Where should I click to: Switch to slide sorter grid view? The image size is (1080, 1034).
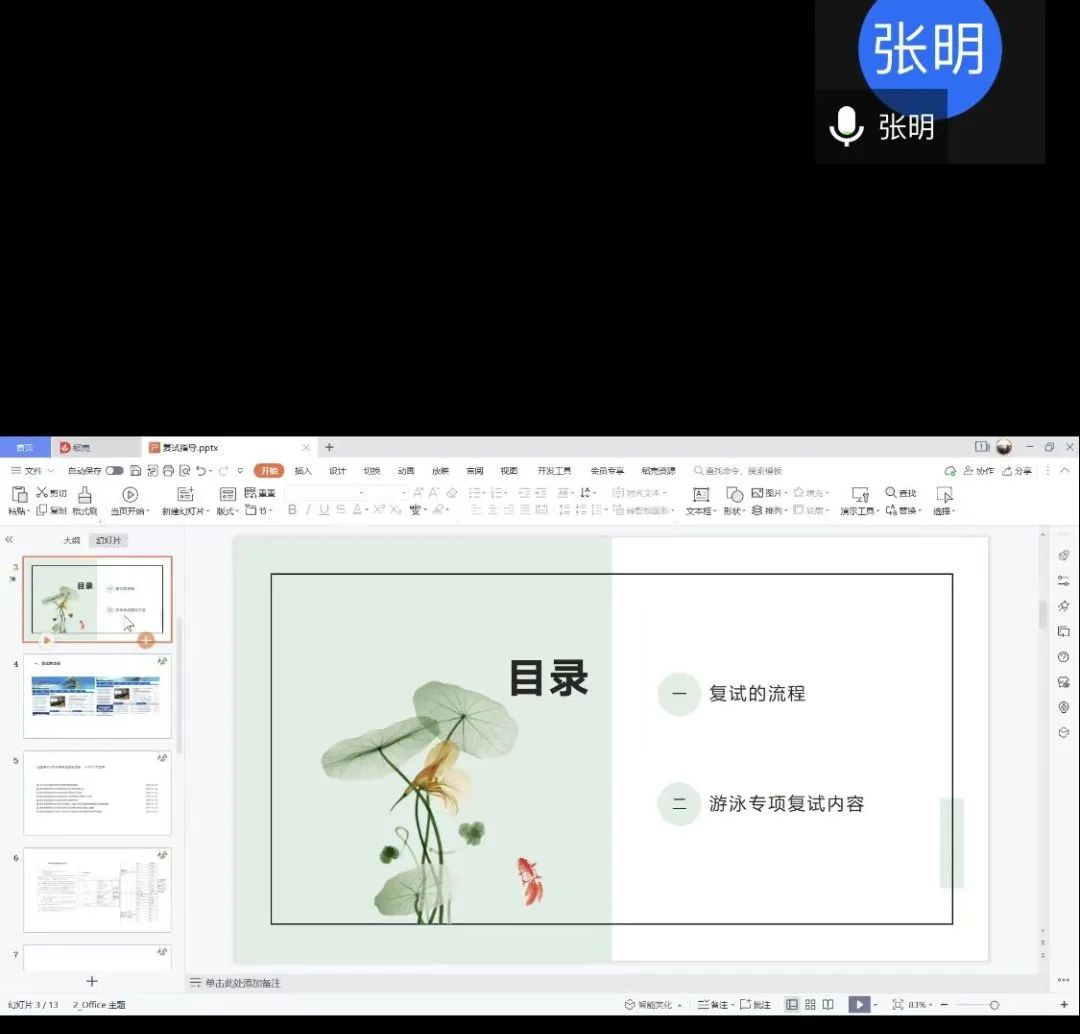point(810,1004)
